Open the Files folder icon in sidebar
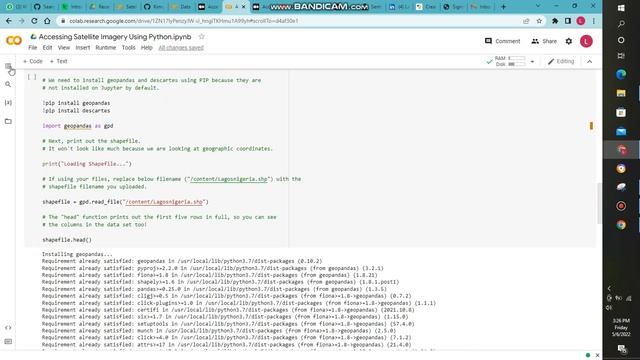Screen dimensions: 640x360 click(x=8, y=121)
